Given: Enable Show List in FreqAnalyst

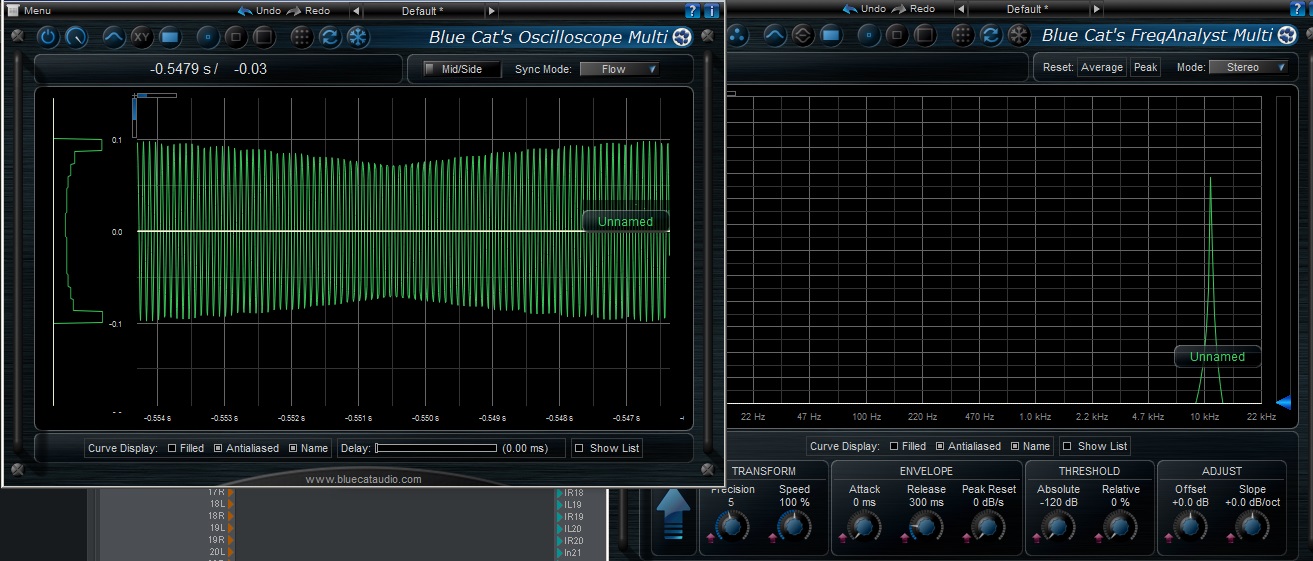Looking at the screenshot, I should [1067, 446].
